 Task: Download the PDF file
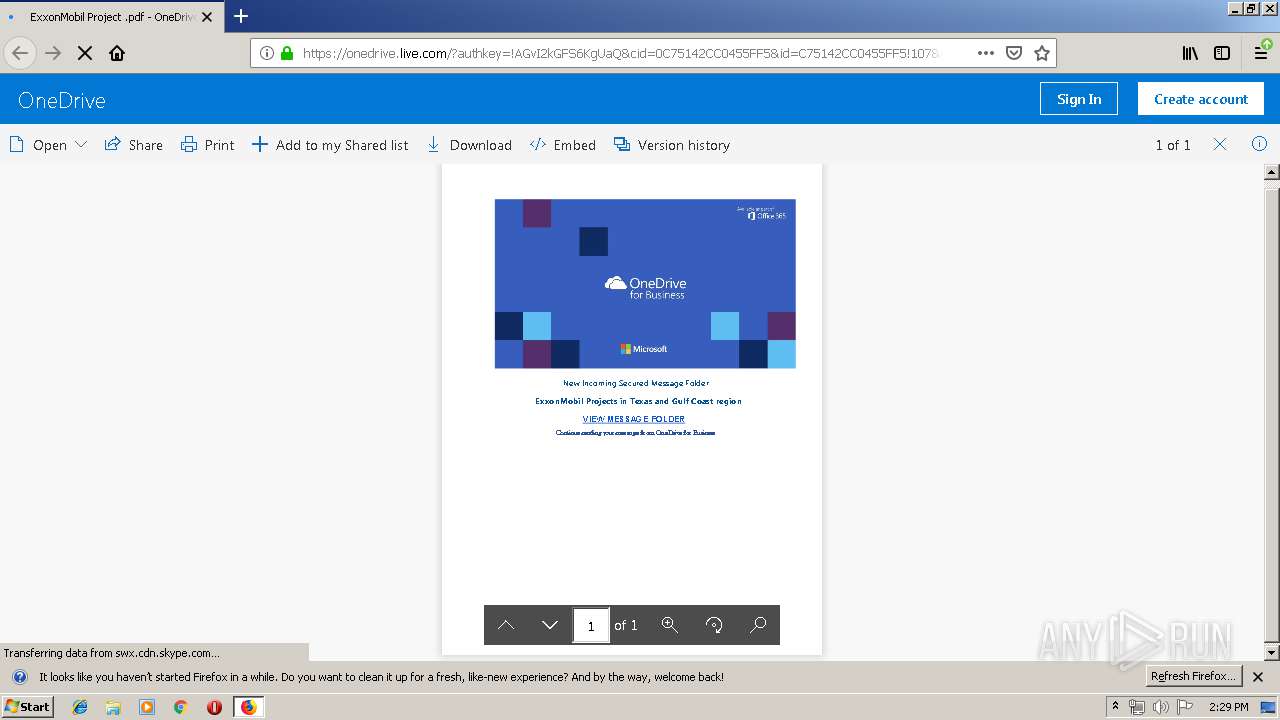(x=469, y=145)
